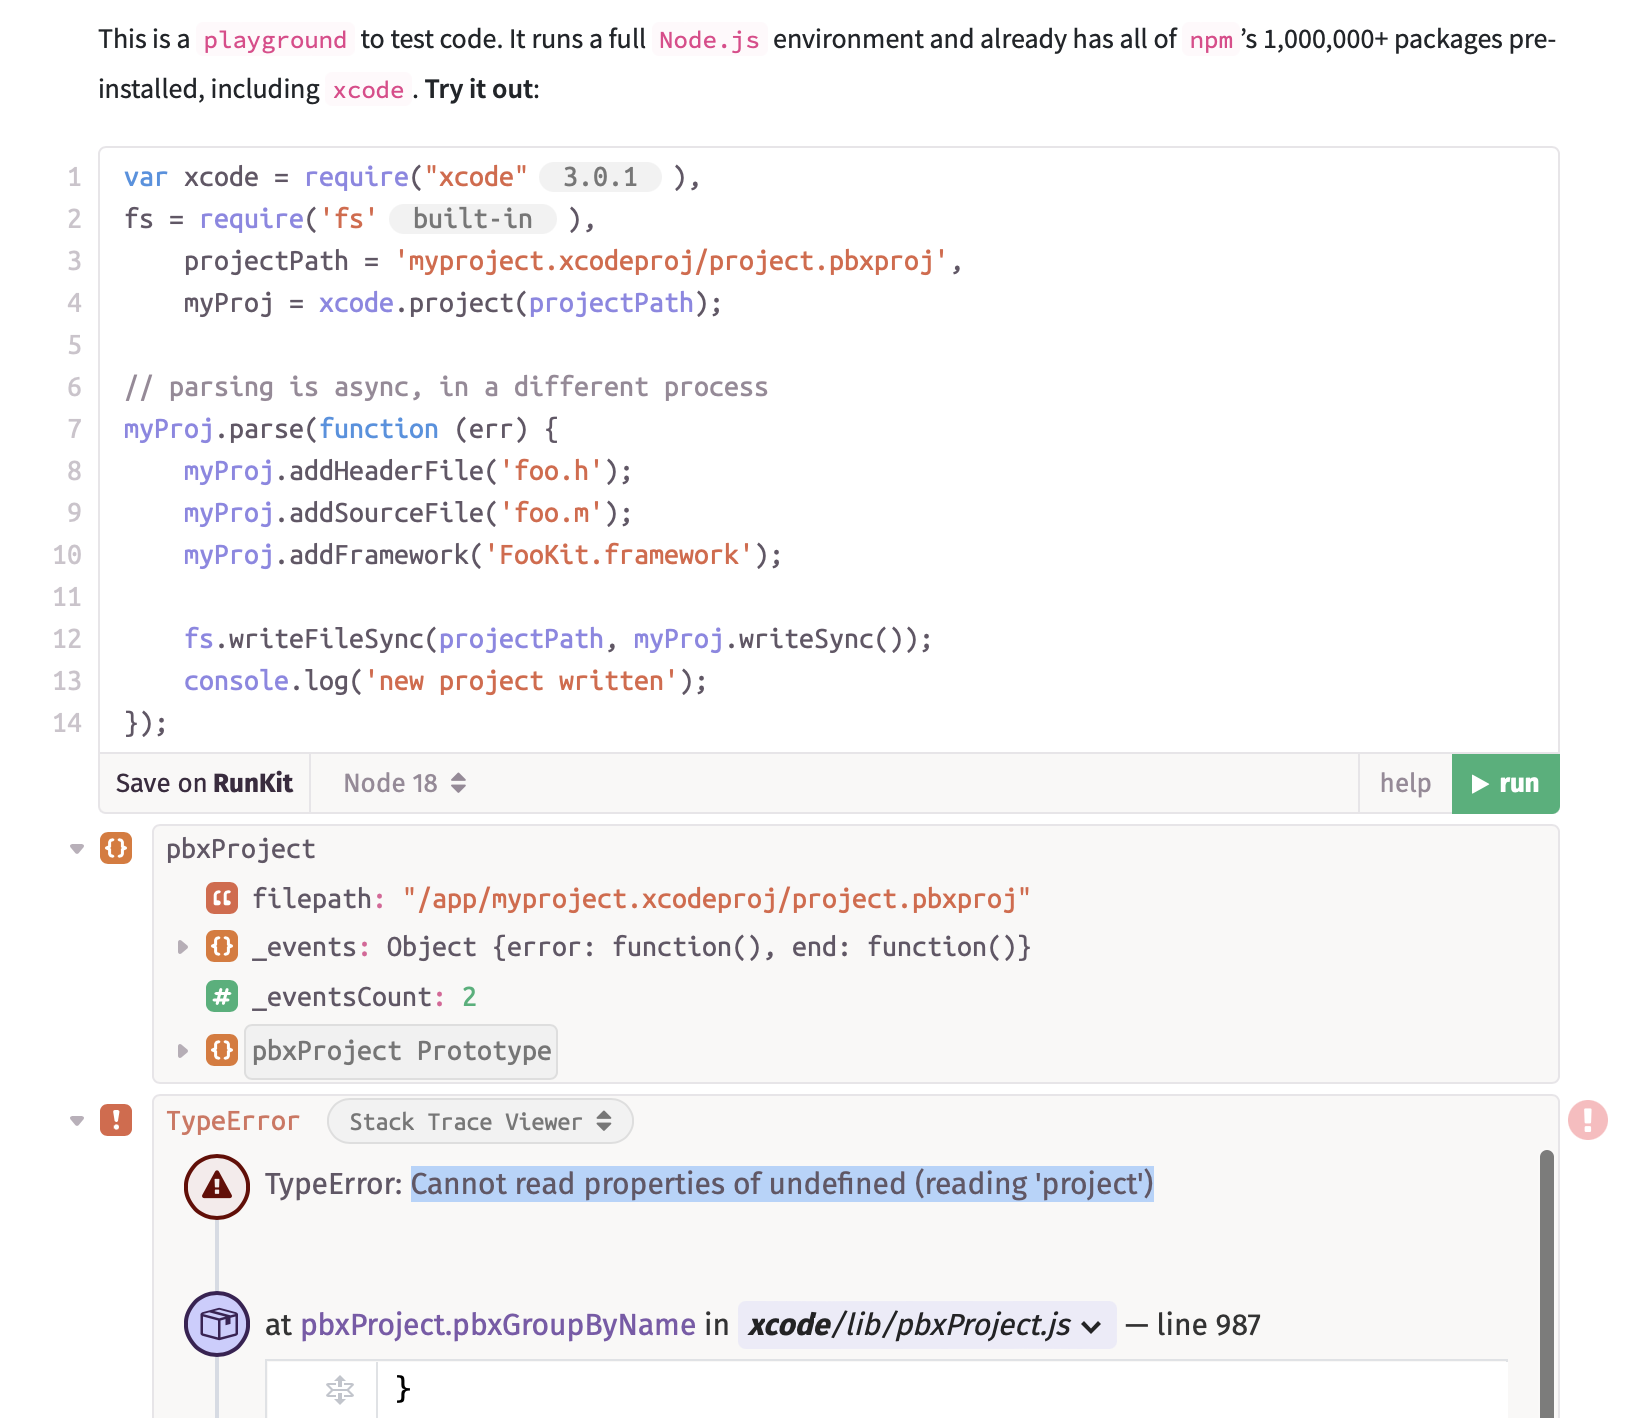
Task: Click the _eventsCount value 2
Action: [x=469, y=997]
